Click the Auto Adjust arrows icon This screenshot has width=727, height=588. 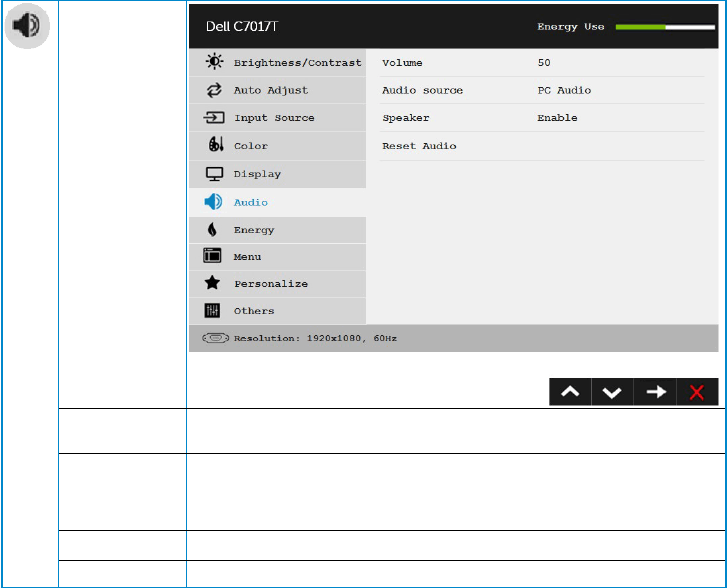tap(214, 90)
